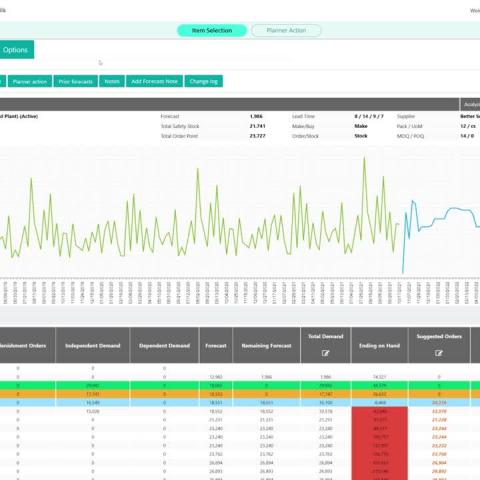Image resolution: width=480 pixels, height=480 pixels.
Task: Open the Notes button
Action: coord(112,81)
